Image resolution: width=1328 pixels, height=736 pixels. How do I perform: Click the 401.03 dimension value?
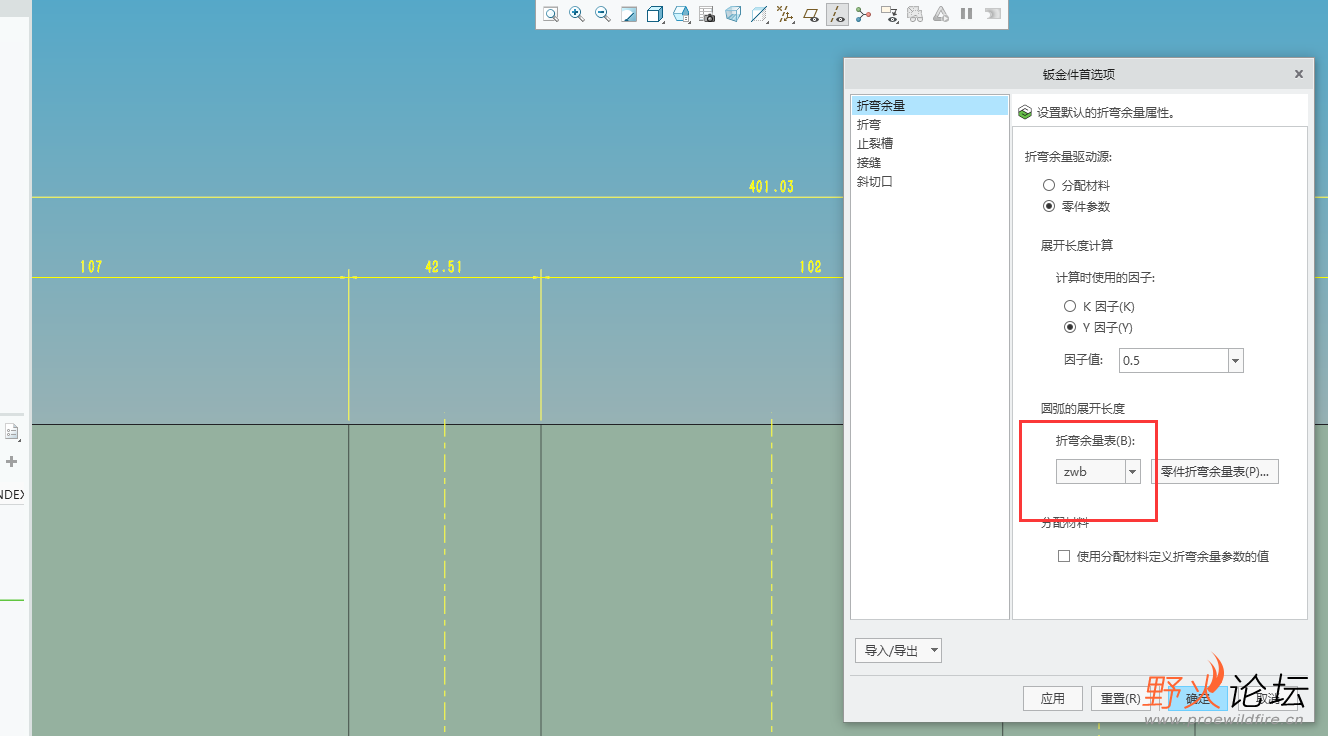coord(771,187)
